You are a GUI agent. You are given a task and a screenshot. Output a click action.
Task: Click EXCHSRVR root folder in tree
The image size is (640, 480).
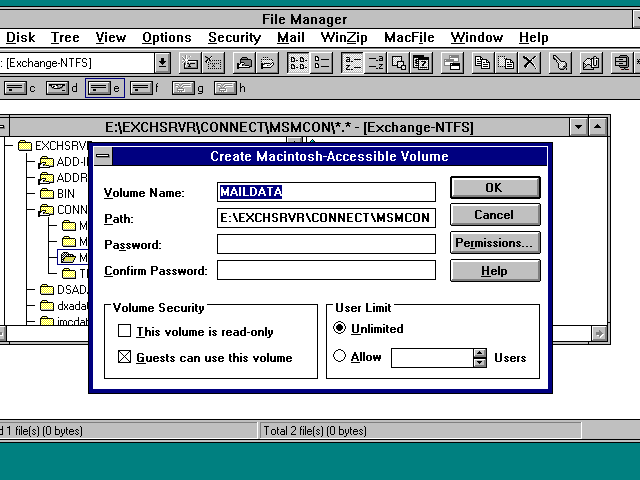[x=53, y=146]
